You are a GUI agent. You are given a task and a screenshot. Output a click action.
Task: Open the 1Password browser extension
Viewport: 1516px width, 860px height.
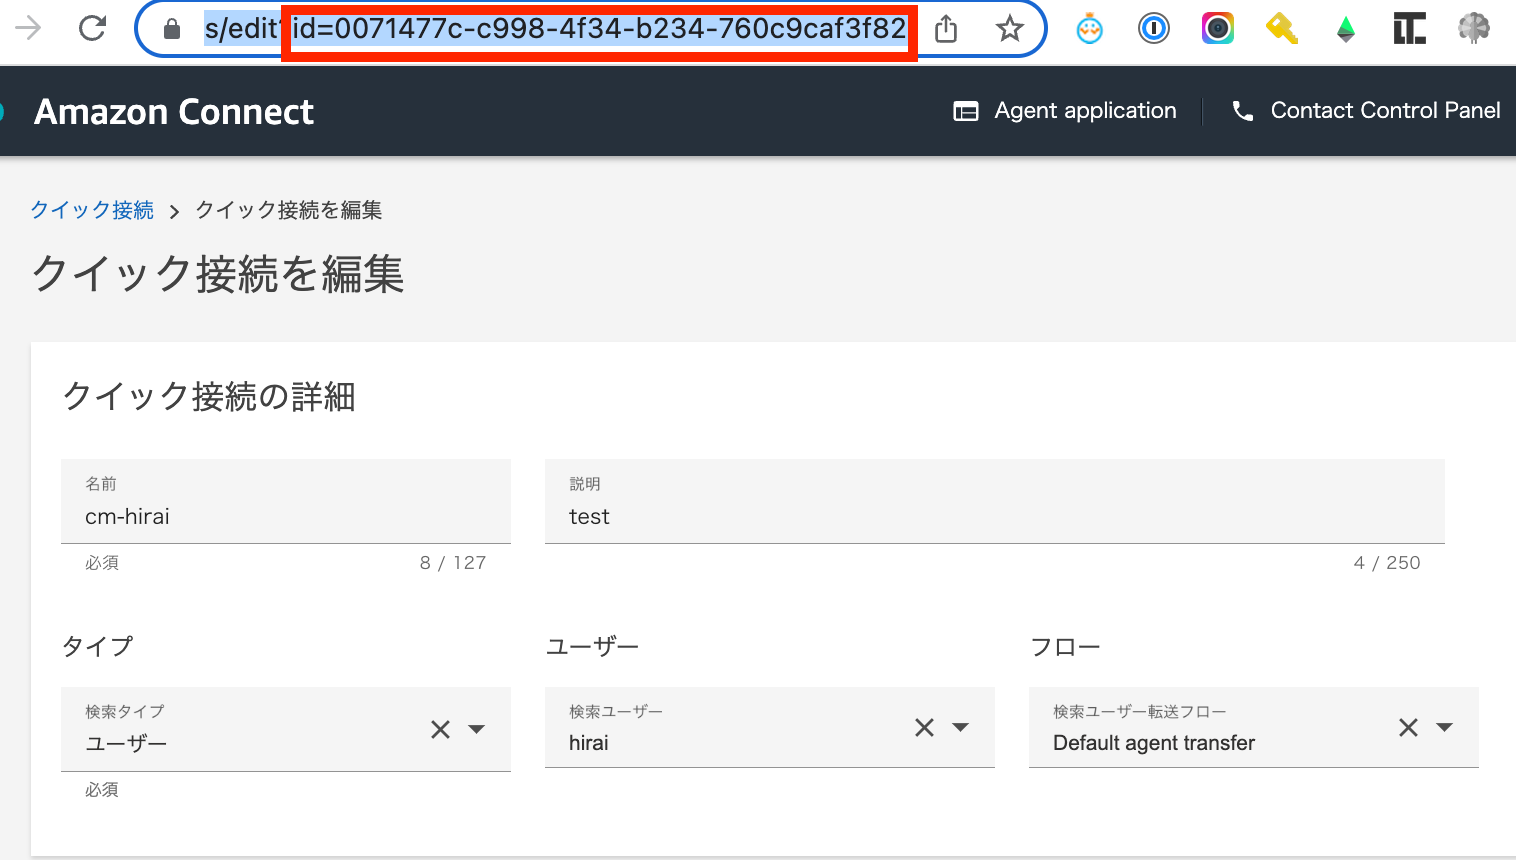coord(1153,28)
